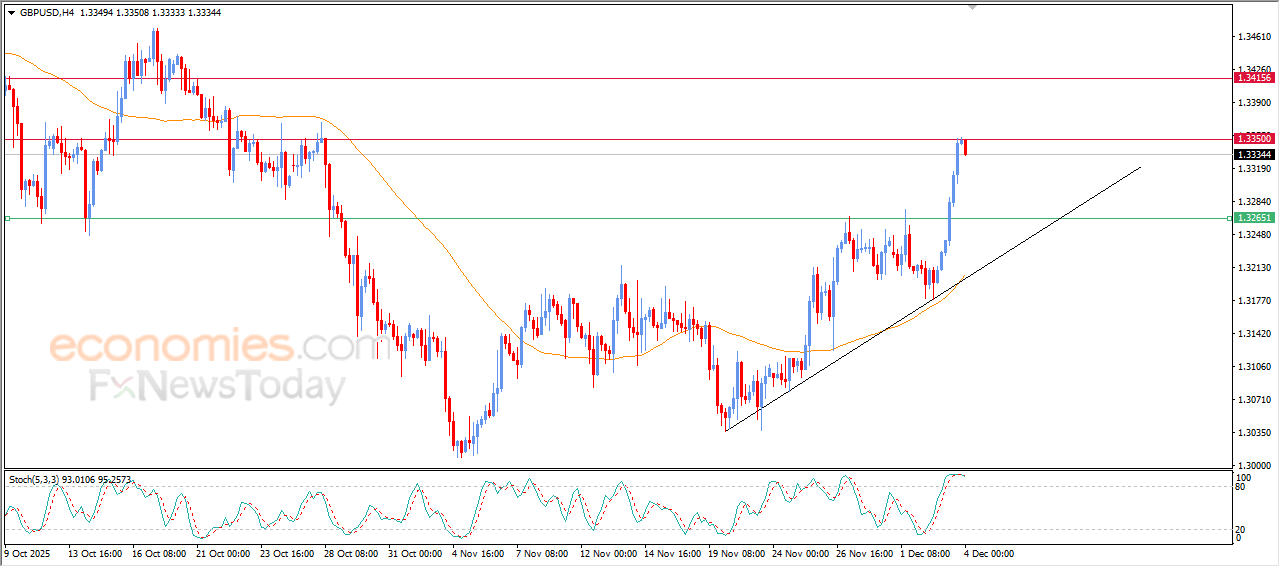Viewport: 1280px width, 567px height.
Task: Click the green line's left square handle
Action: (x=7, y=218)
